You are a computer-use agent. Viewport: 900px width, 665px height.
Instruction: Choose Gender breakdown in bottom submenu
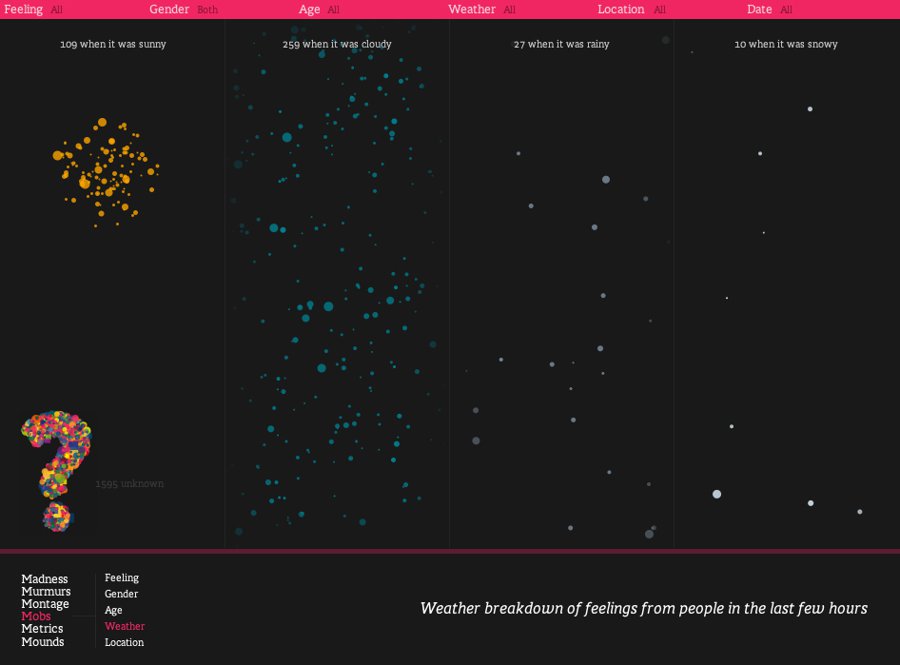(x=121, y=594)
